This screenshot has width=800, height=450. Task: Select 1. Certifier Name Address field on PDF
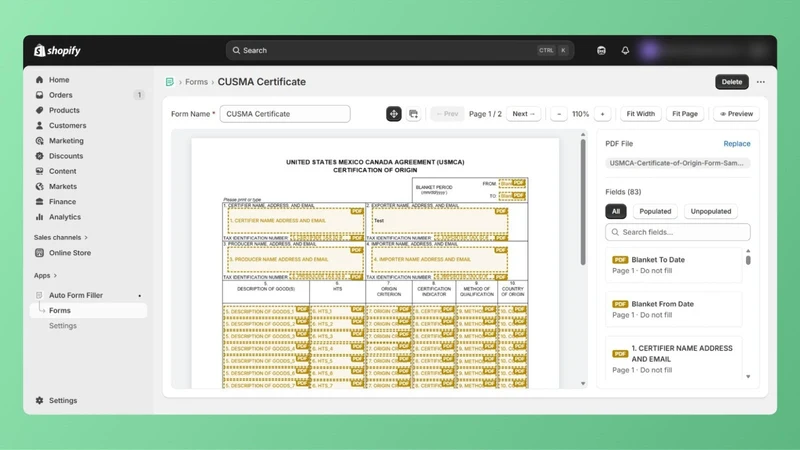pos(295,221)
